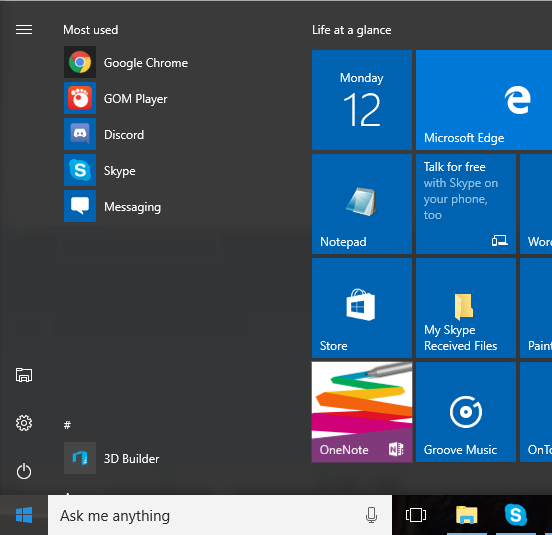Image resolution: width=552 pixels, height=535 pixels.
Task: Select the GOM Player label text
Action: pyautogui.click(x=136, y=99)
